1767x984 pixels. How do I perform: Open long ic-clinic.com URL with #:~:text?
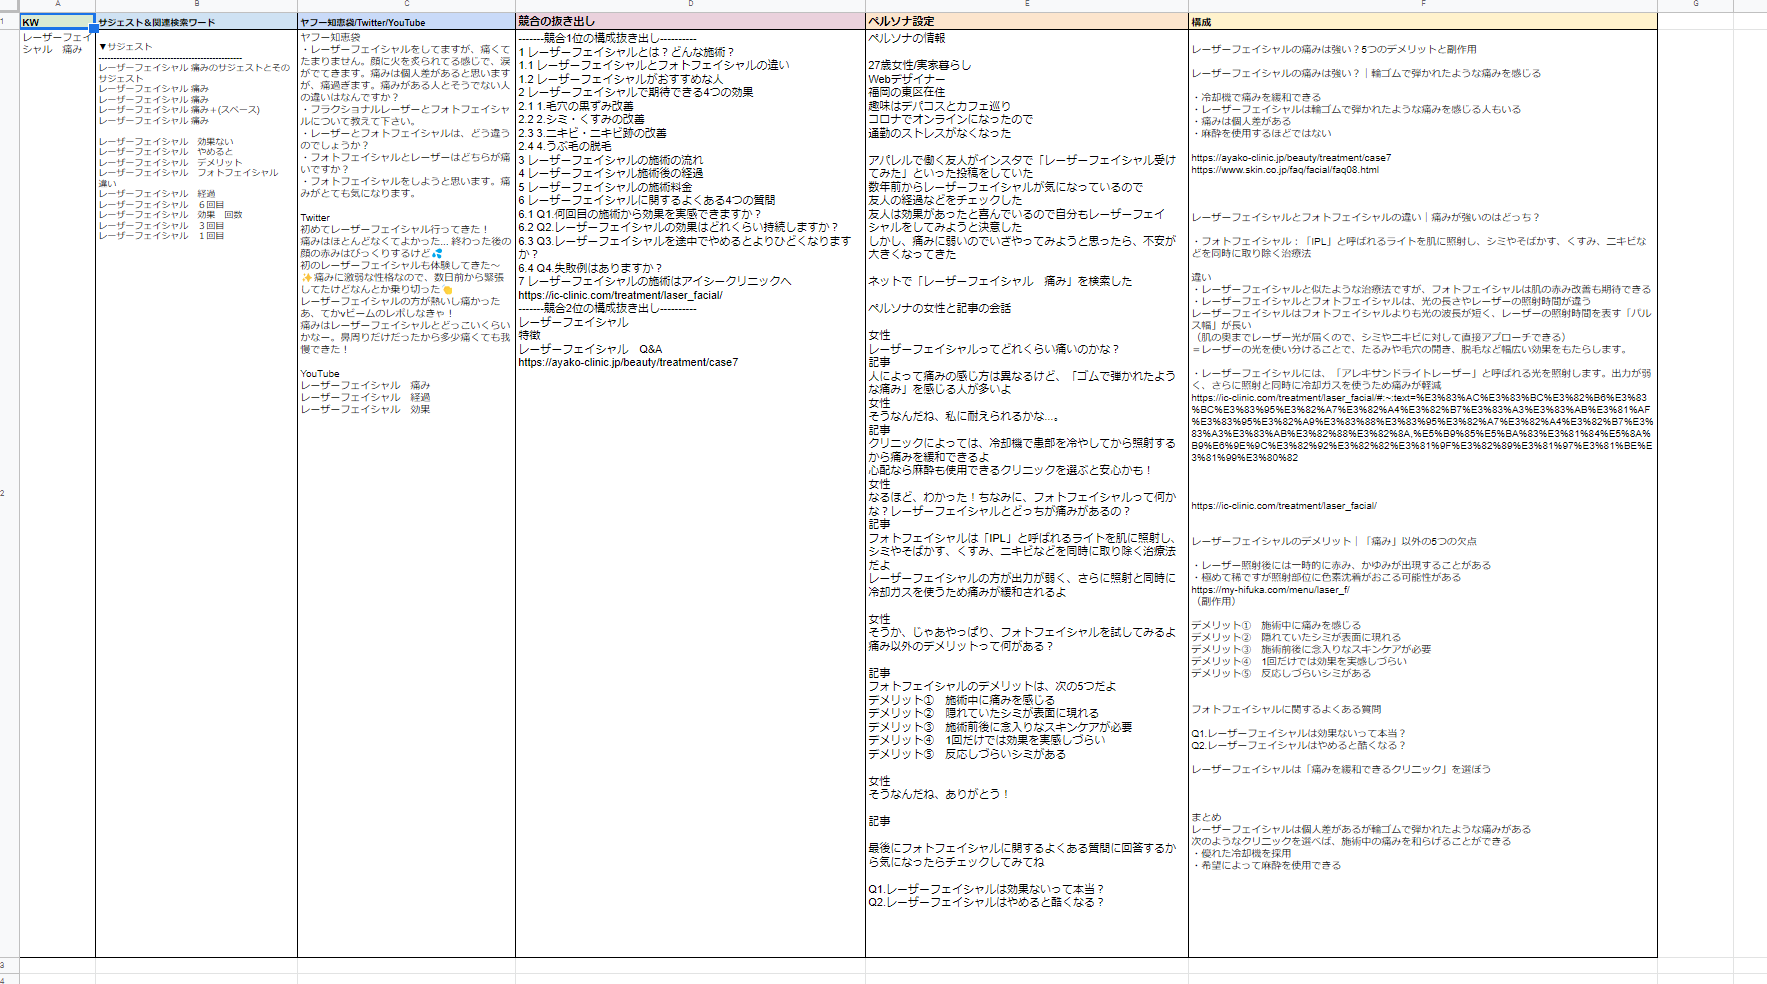[x=1422, y=427]
